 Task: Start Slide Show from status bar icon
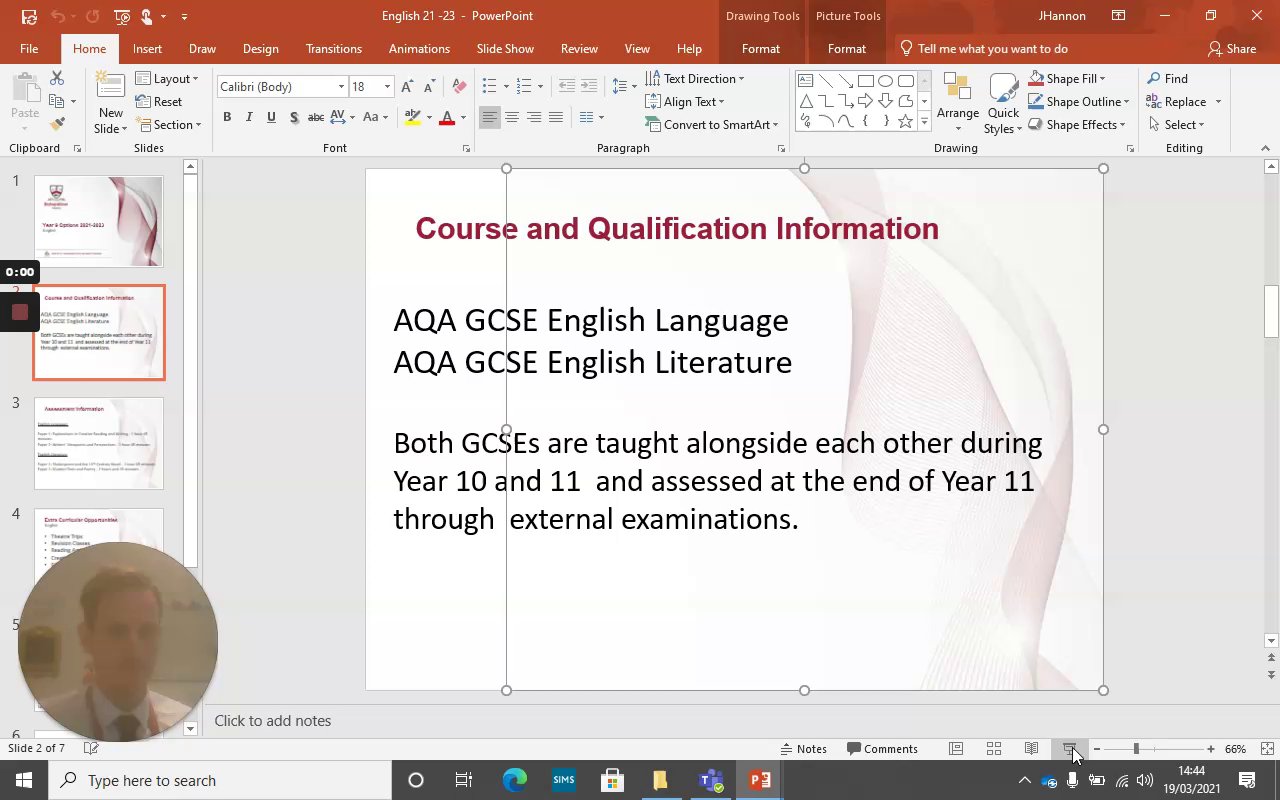(x=1069, y=749)
